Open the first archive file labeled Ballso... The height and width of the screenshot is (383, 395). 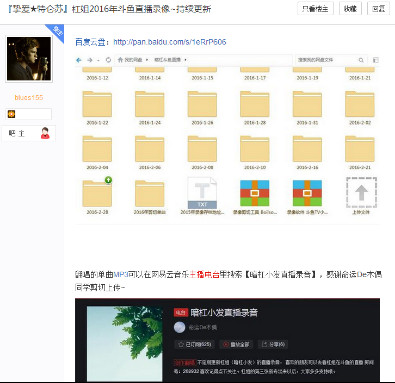pos(255,193)
